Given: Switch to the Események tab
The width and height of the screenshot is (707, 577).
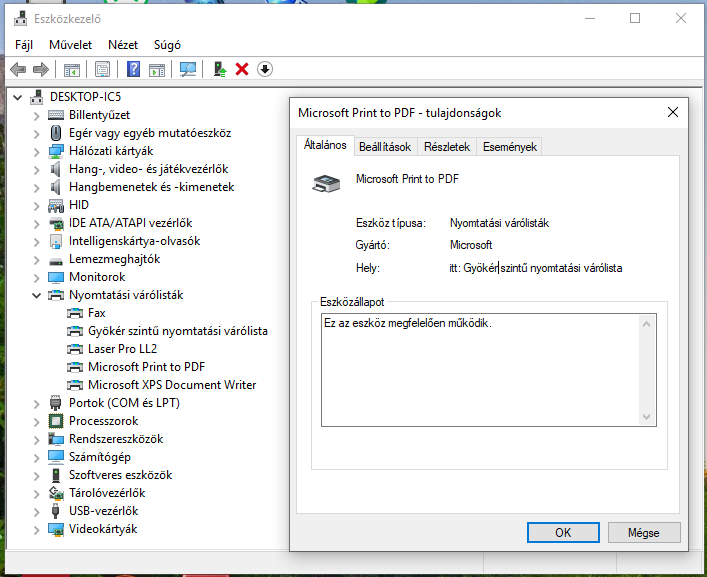Looking at the screenshot, I should coord(510,147).
